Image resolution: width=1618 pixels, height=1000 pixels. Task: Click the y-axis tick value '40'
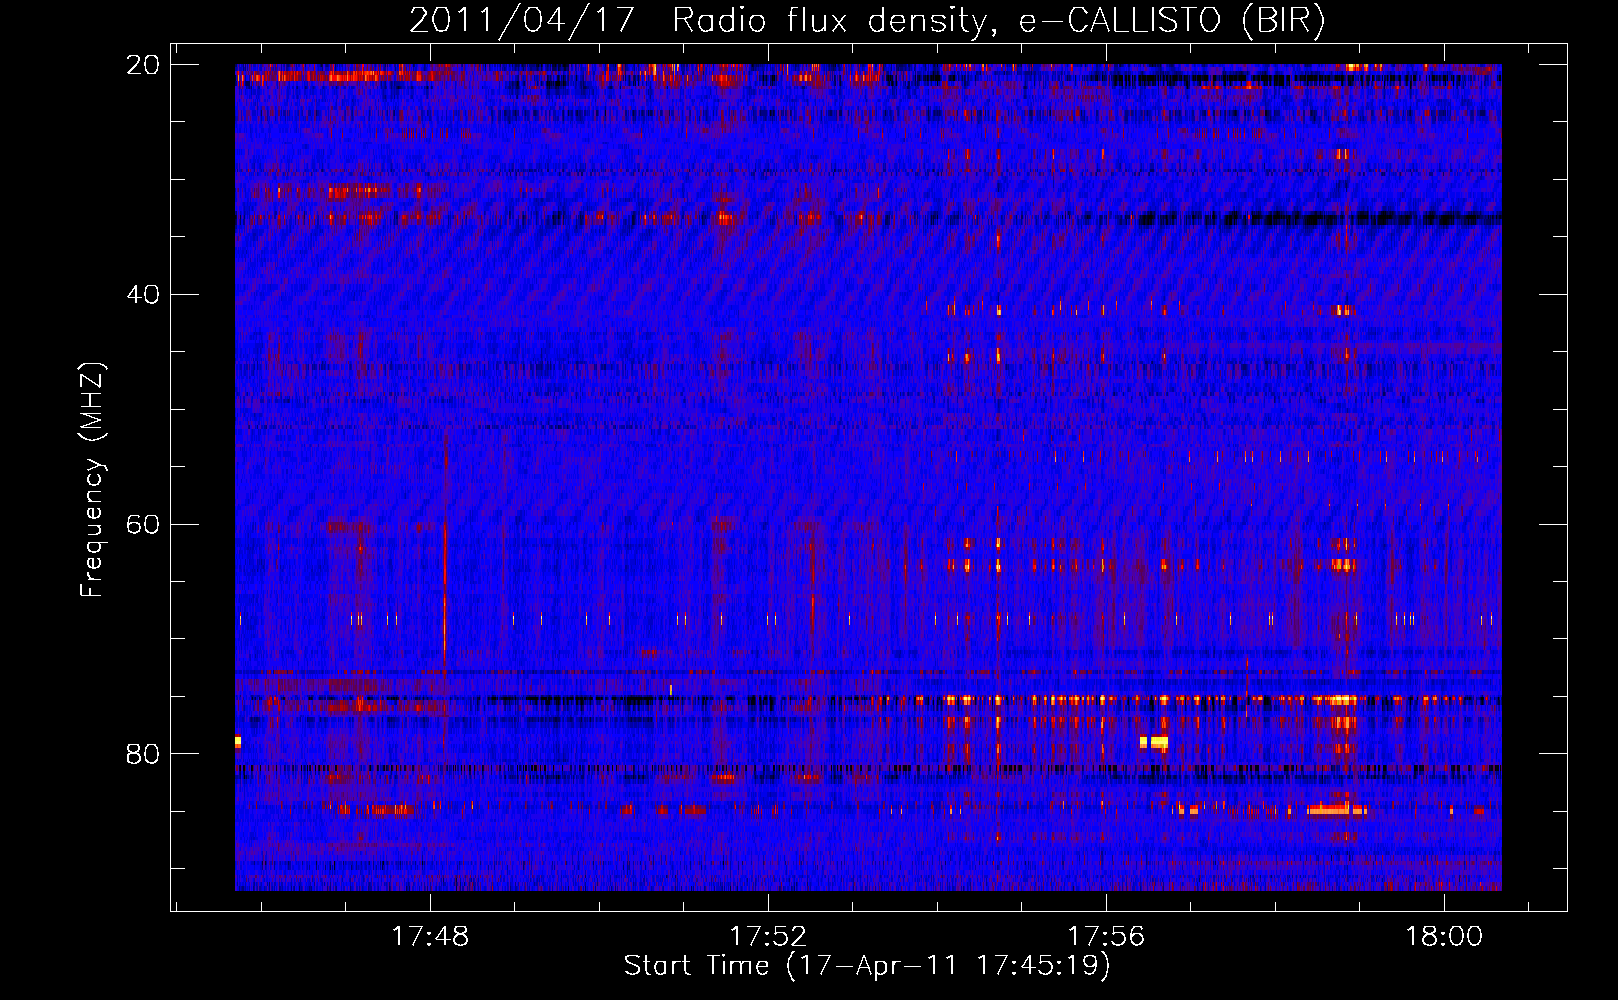[x=142, y=295]
